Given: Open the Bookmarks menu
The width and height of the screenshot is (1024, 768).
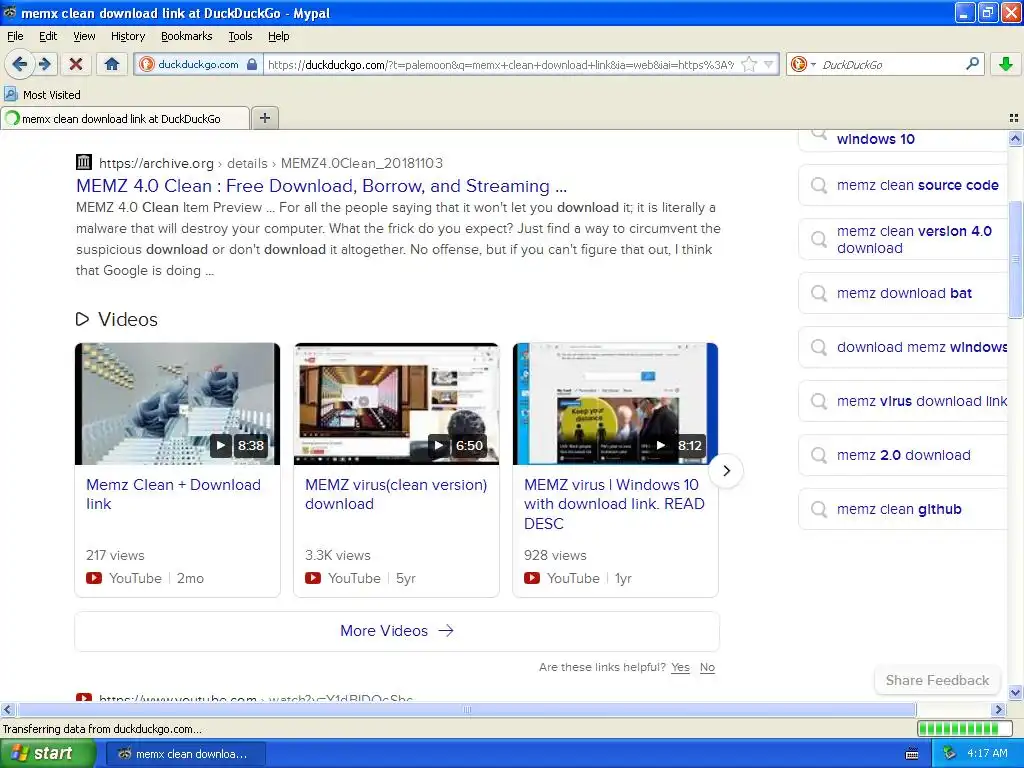Looking at the screenshot, I should [x=187, y=36].
